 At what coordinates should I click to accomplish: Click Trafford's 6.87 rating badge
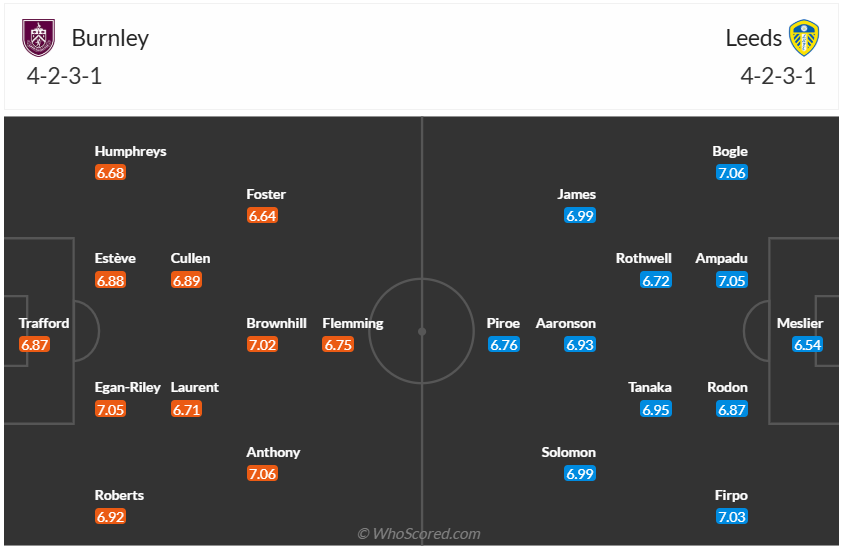[34, 345]
